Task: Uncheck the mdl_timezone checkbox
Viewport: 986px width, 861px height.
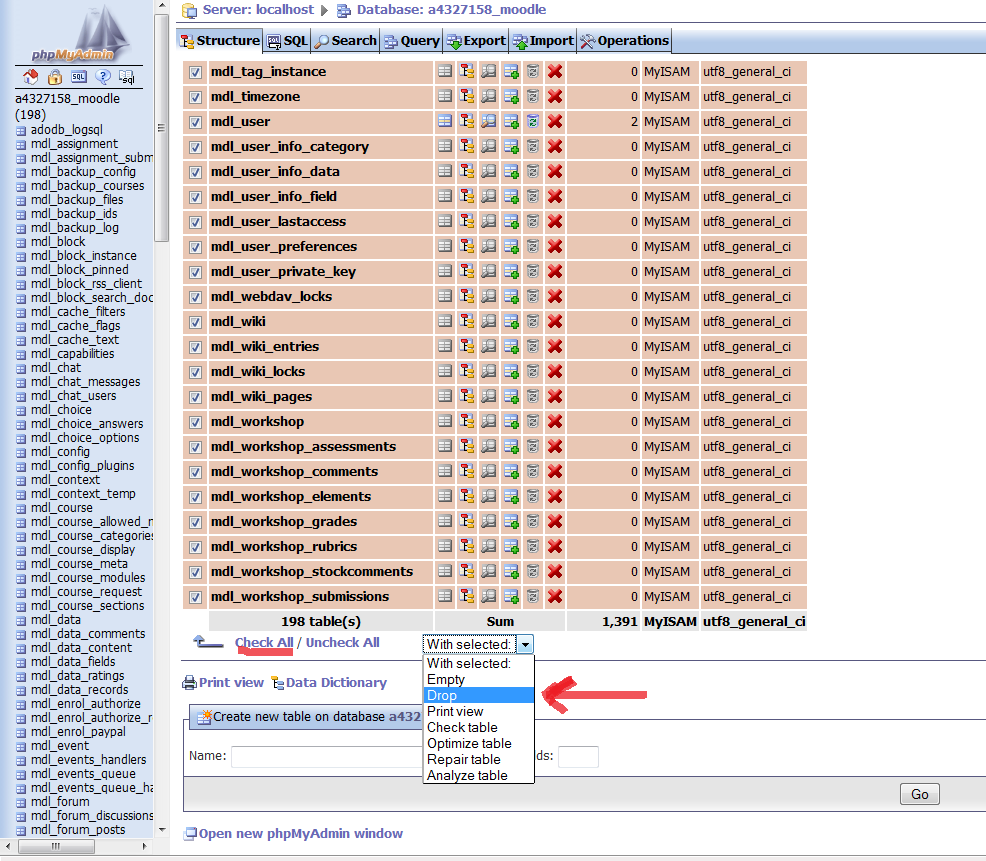Action: (x=196, y=97)
